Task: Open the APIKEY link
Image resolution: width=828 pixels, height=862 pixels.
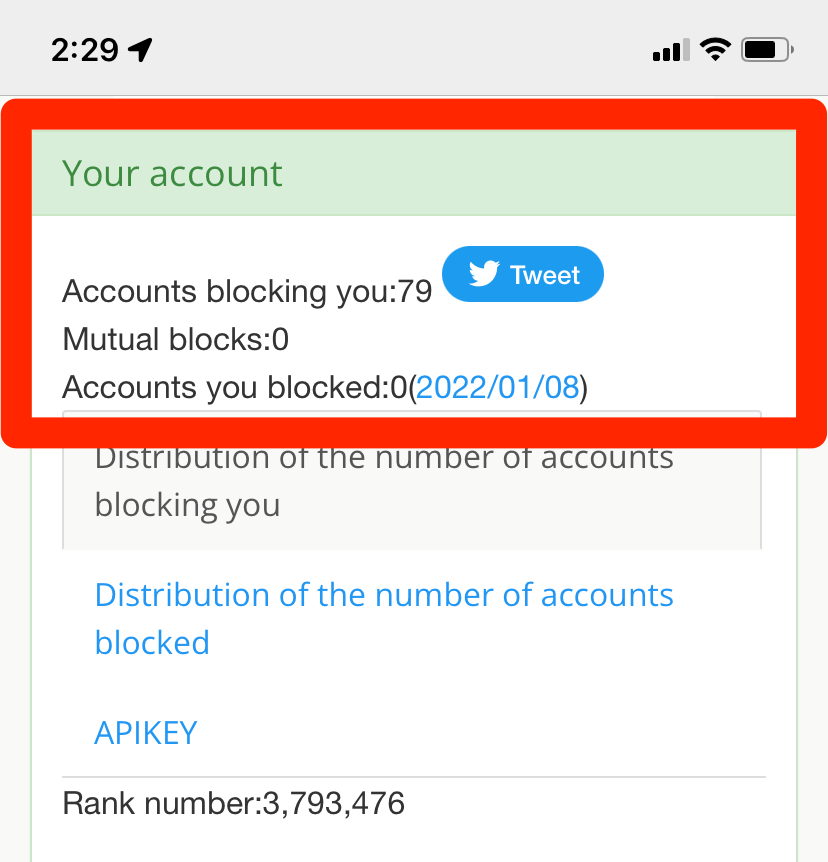Action: click(145, 732)
